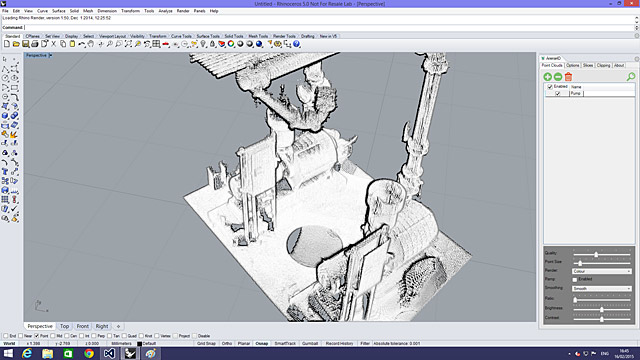Viewport: 640px width, 360px height.
Task: Select the Pan hand tool
Action: pos(91,44)
